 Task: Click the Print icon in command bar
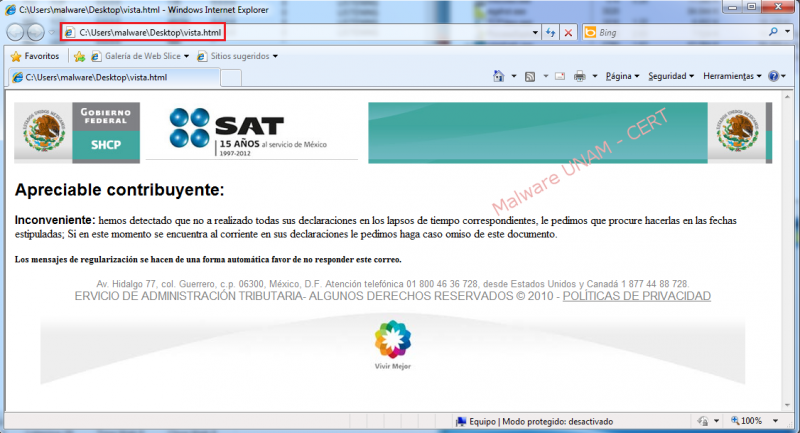coord(579,76)
